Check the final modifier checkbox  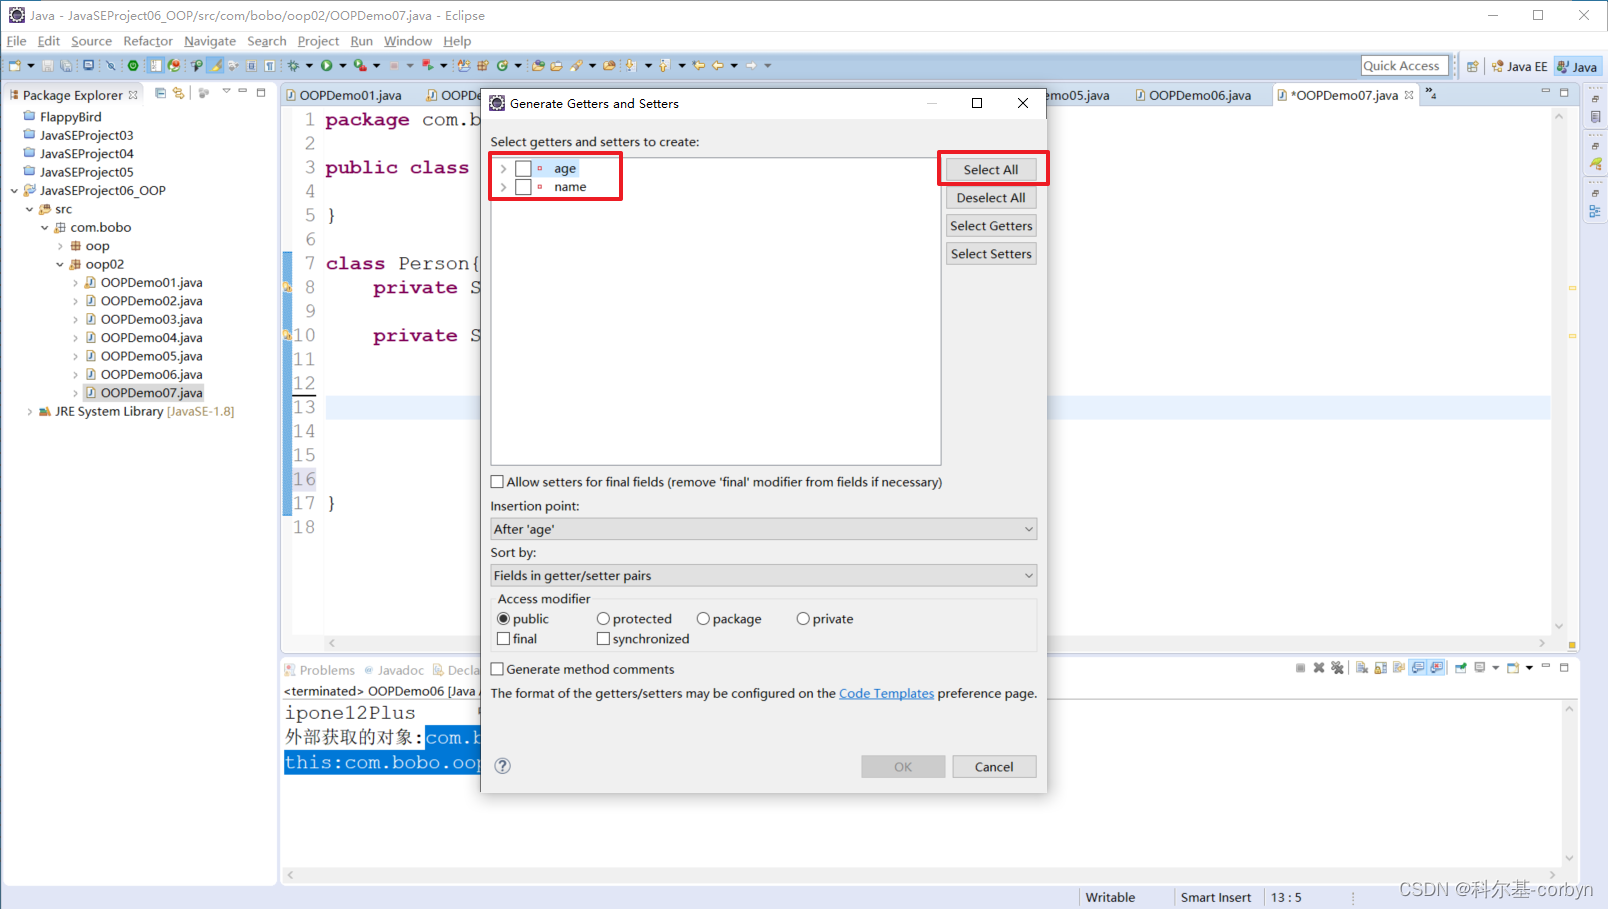504,639
